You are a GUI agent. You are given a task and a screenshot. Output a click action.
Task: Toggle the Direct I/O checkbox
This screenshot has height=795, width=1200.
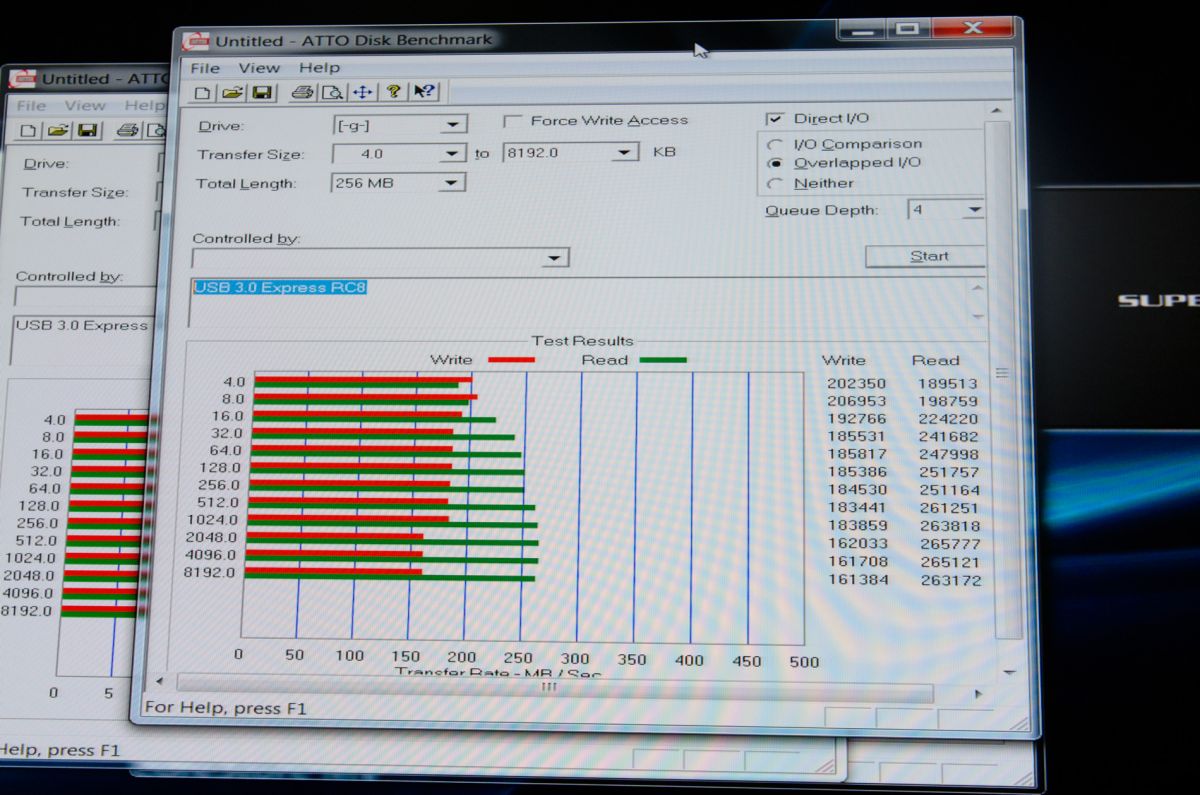point(775,118)
